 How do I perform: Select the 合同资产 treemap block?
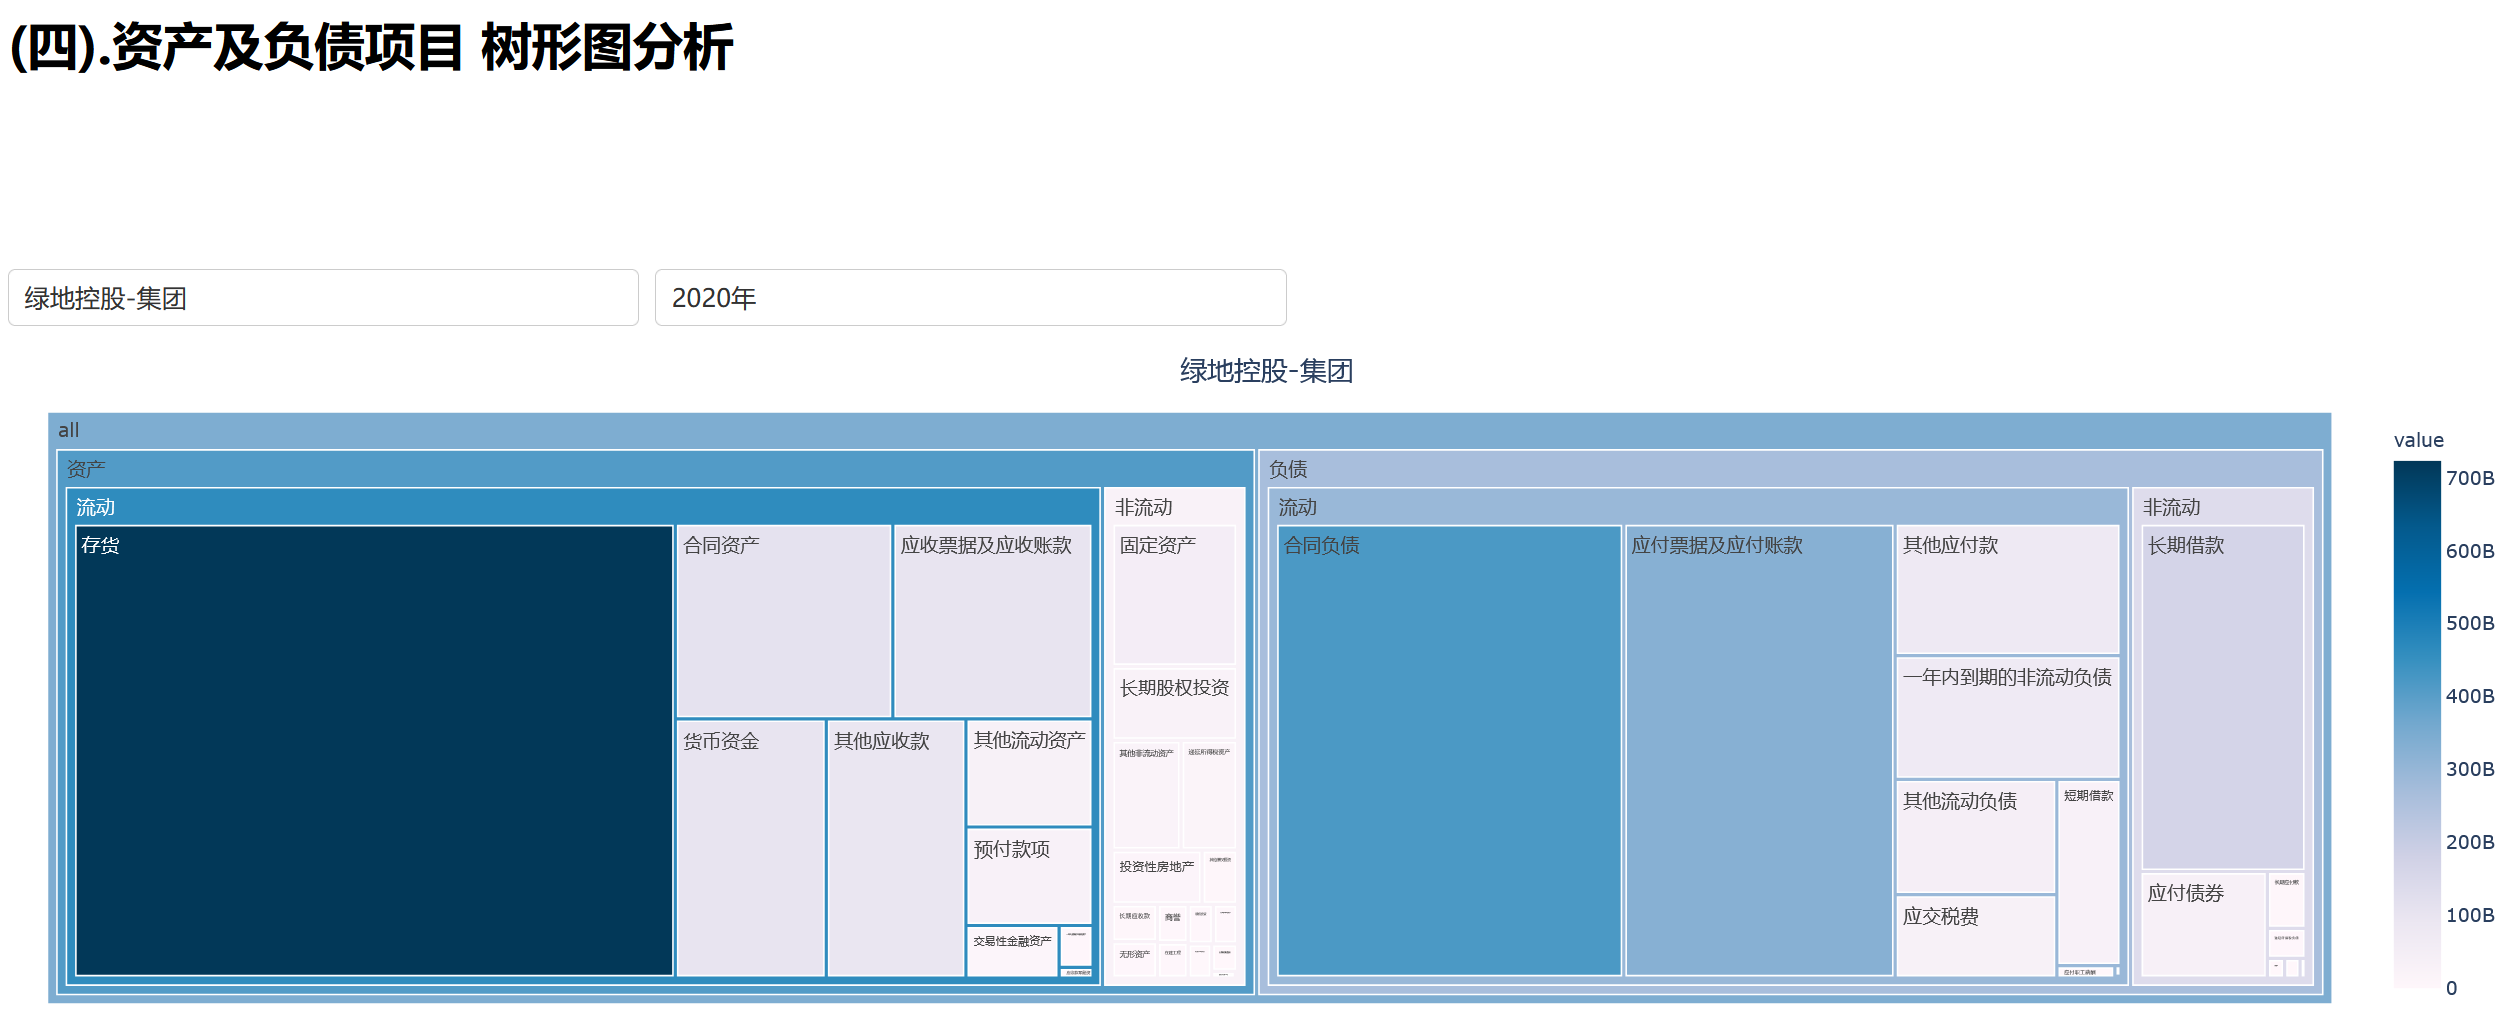(x=783, y=621)
